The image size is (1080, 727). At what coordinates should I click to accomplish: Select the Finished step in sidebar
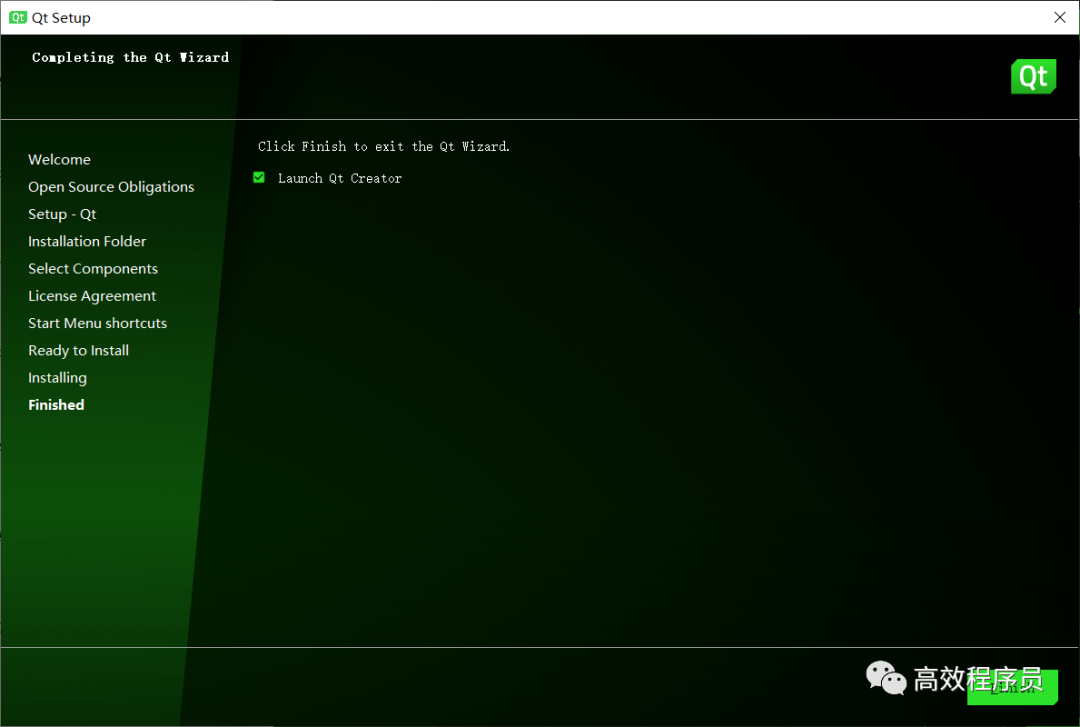(56, 405)
